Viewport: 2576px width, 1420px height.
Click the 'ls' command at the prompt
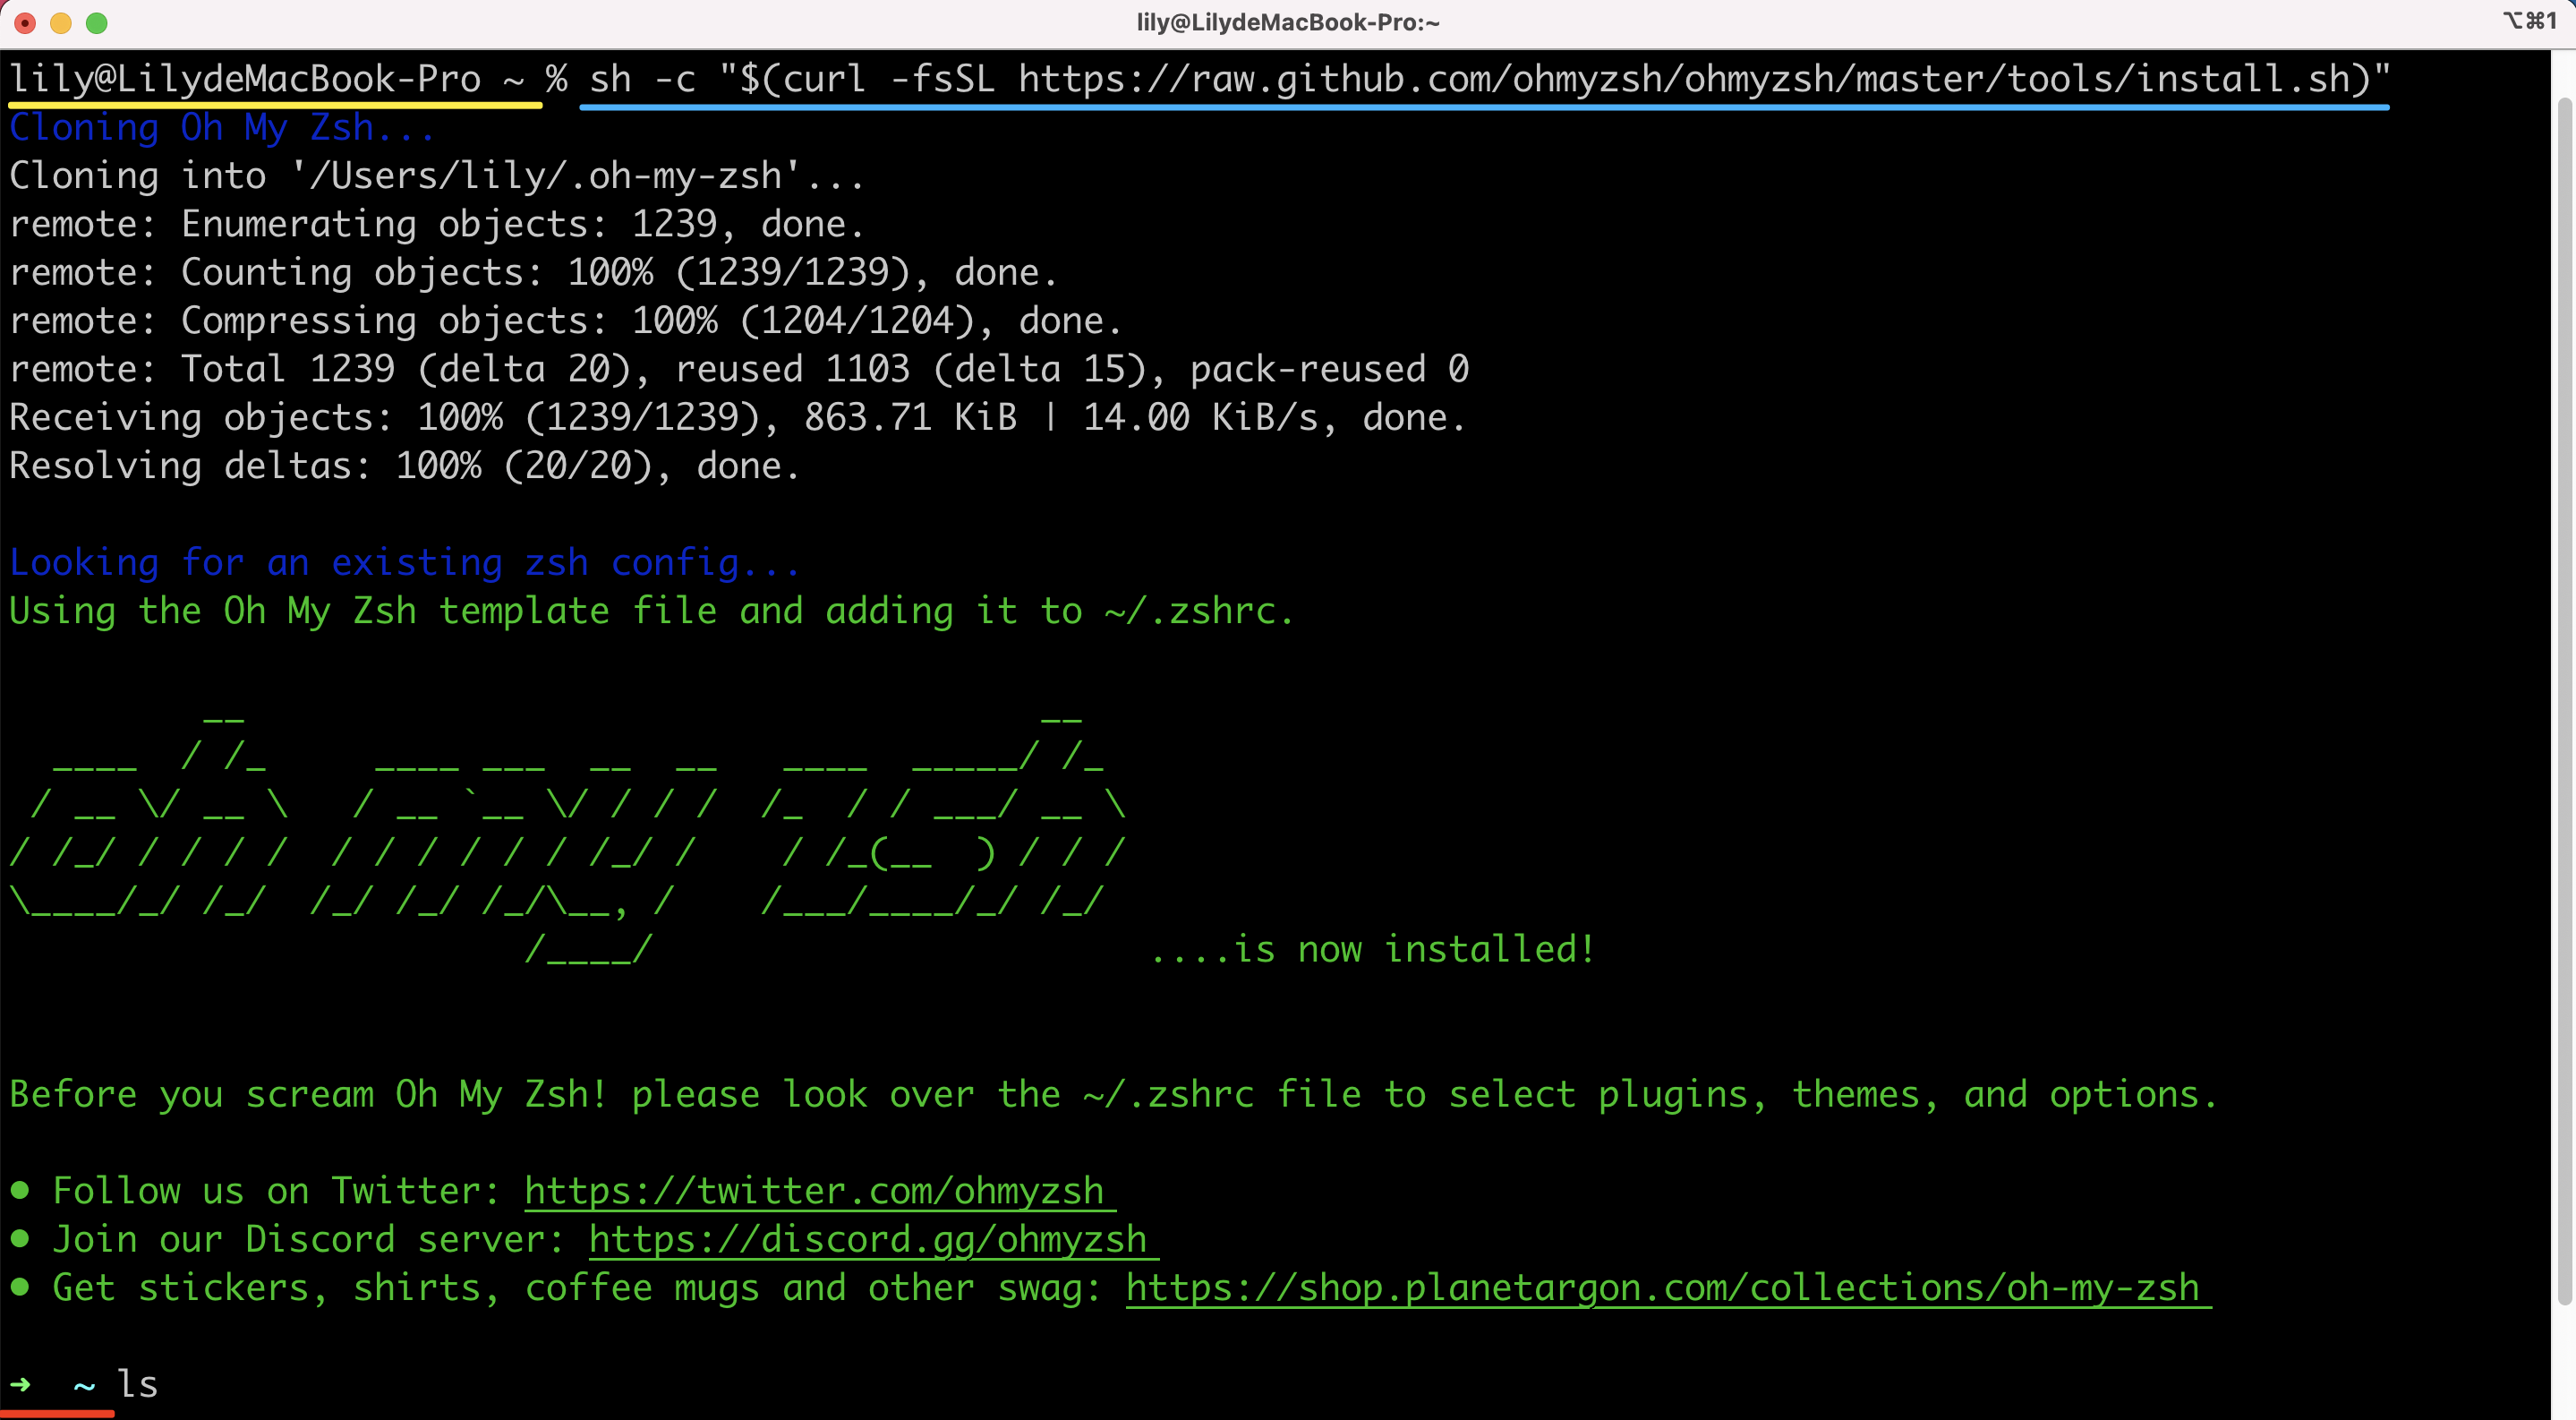(138, 1384)
